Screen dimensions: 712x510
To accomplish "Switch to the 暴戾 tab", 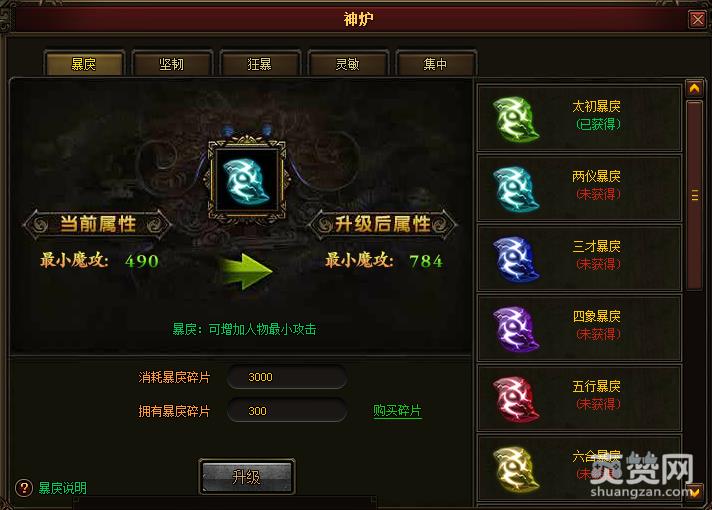I will click(x=84, y=64).
